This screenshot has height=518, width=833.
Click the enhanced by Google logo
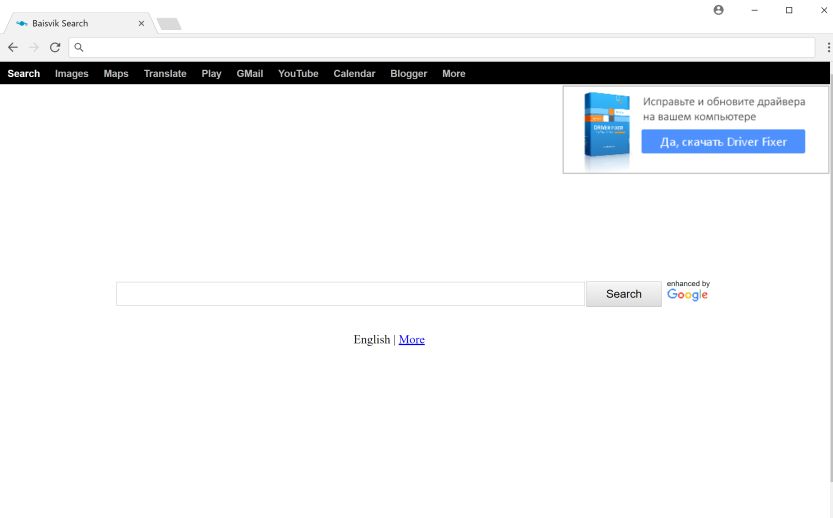[688, 291]
